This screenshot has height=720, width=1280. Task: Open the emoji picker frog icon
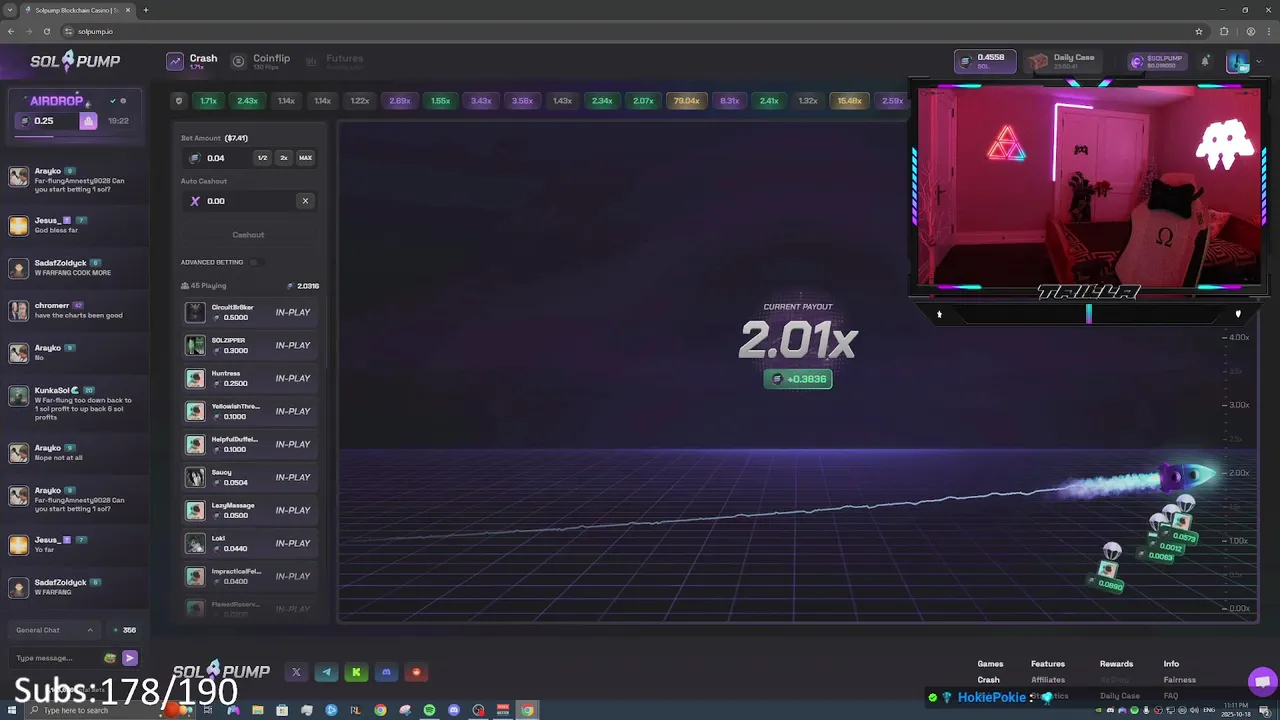tap(110, 658)
